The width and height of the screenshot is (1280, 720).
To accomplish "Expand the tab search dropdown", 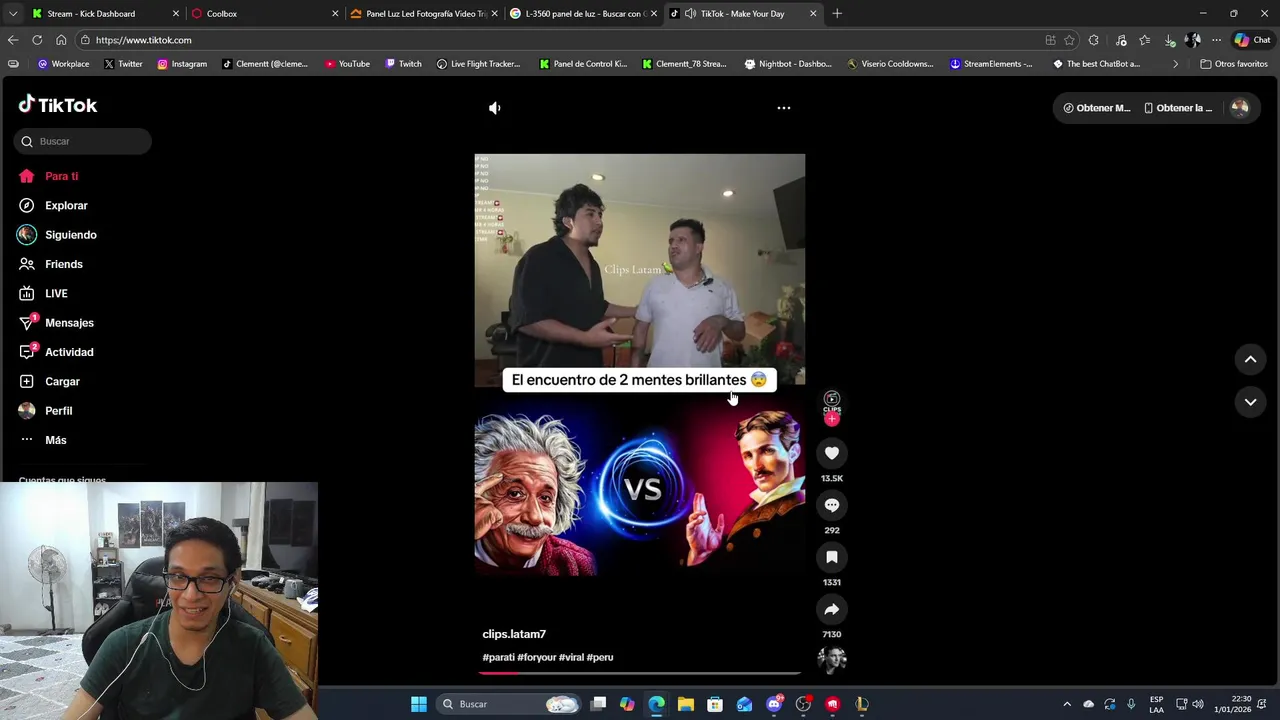I will (12, 14).
